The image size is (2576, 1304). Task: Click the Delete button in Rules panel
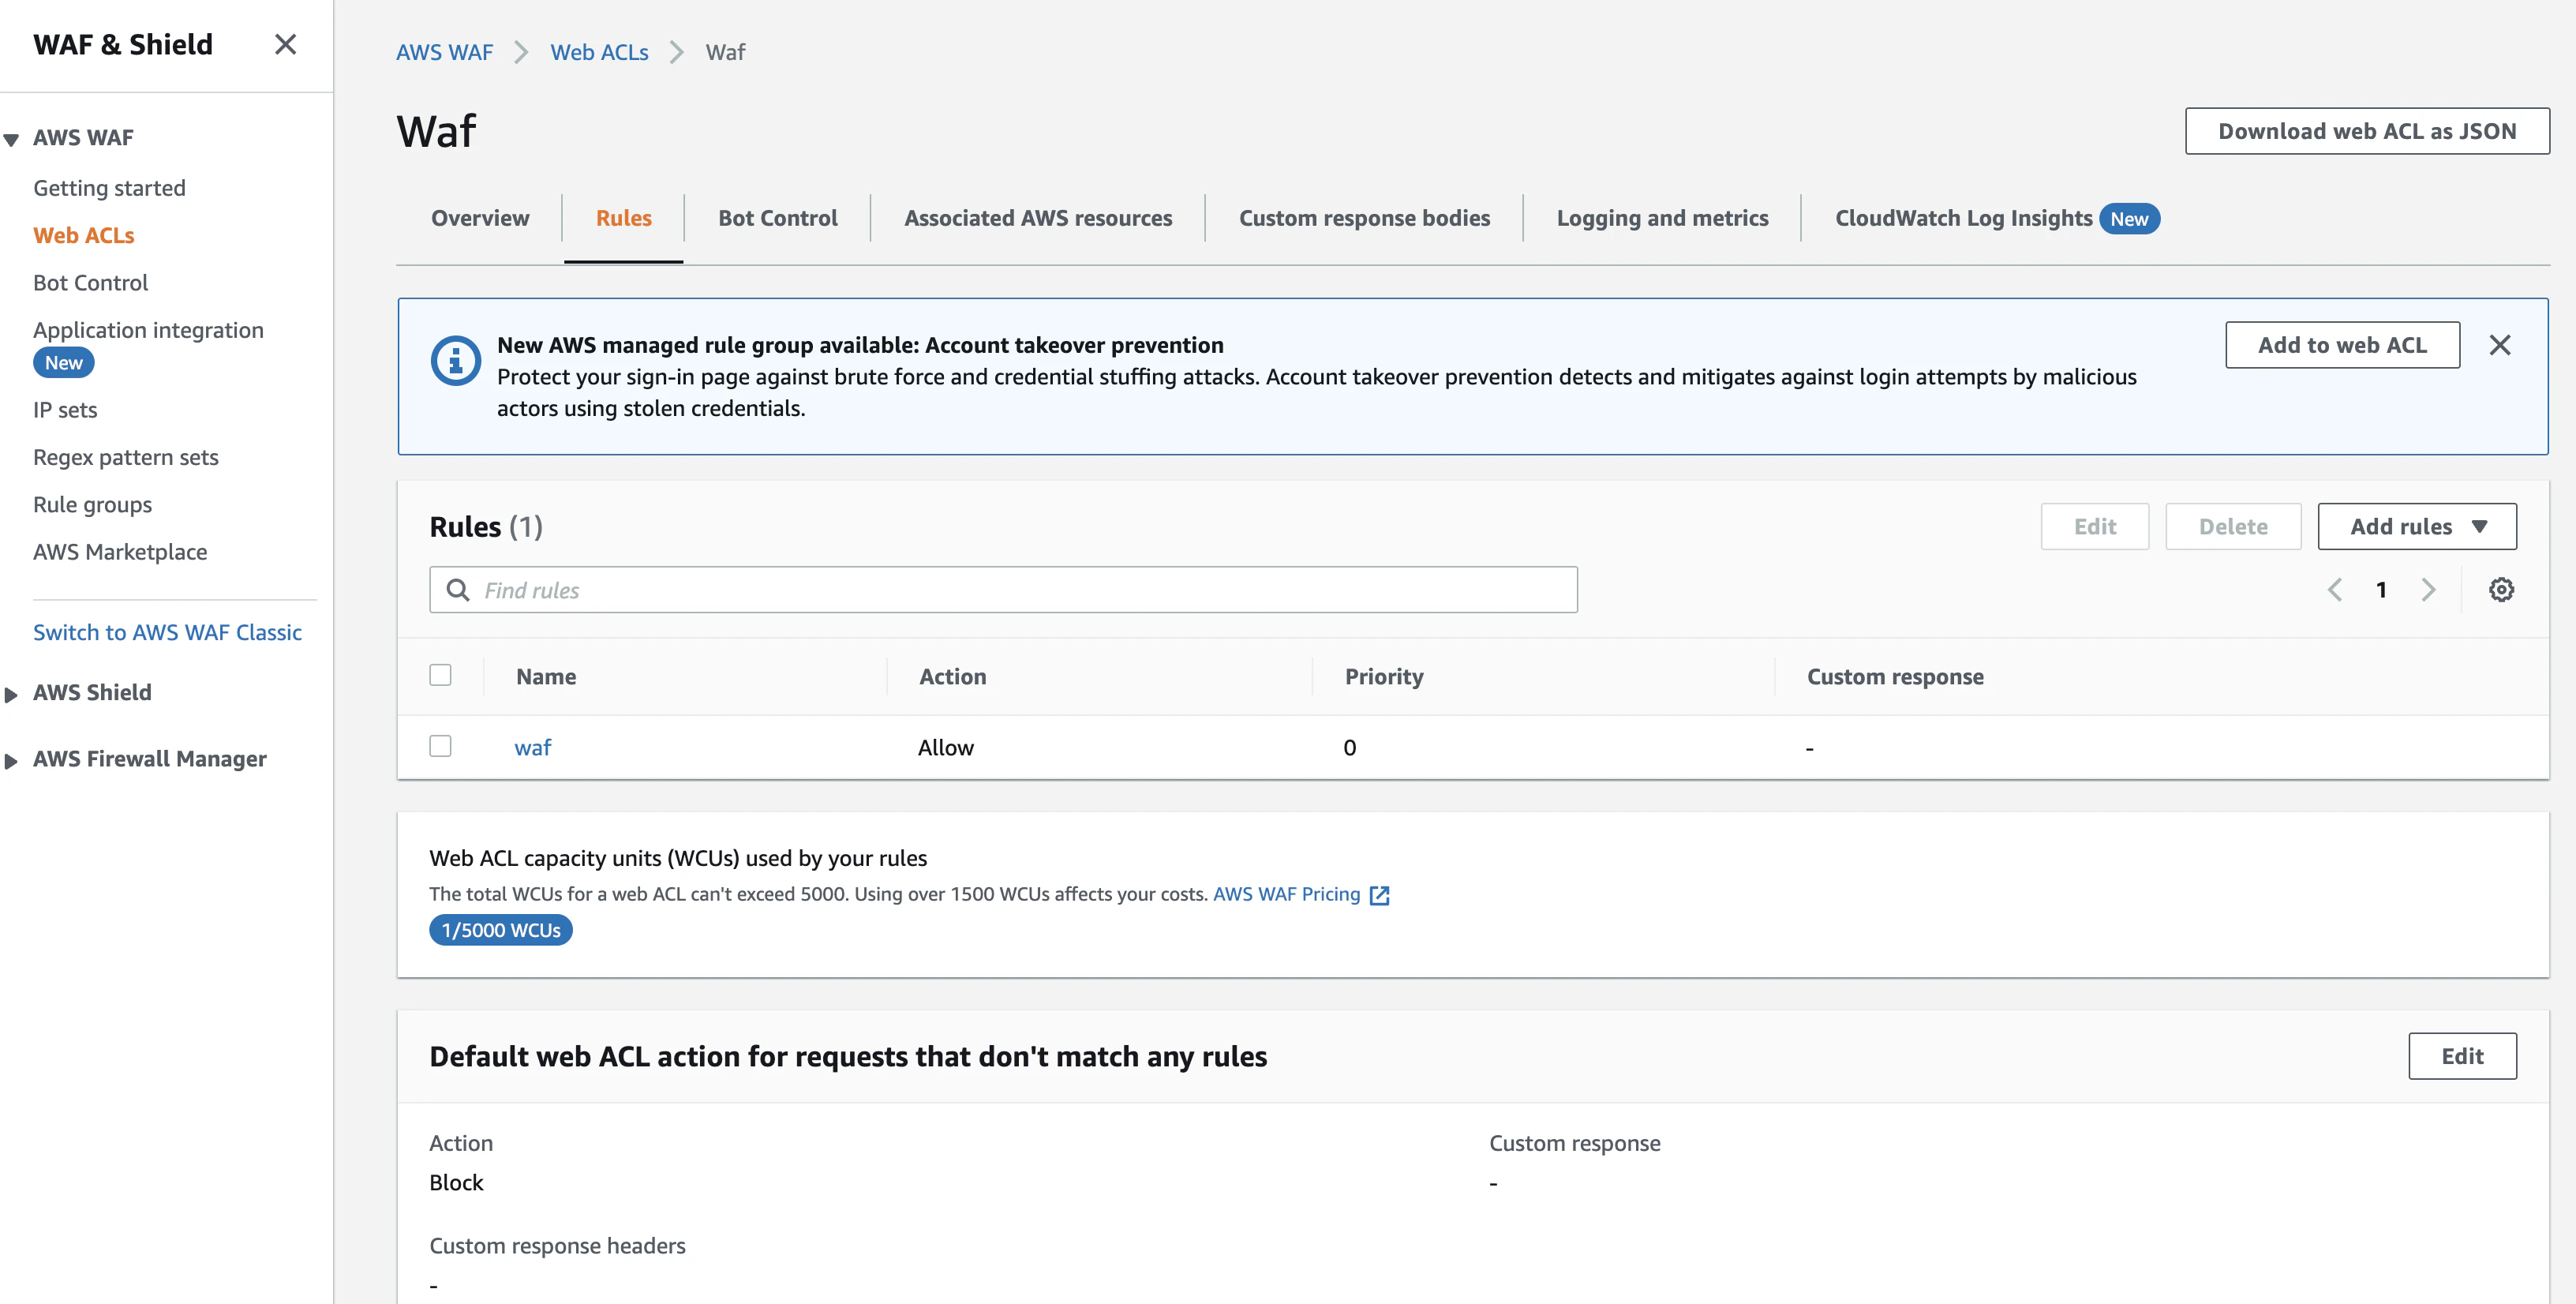(x=2233, y=527)
